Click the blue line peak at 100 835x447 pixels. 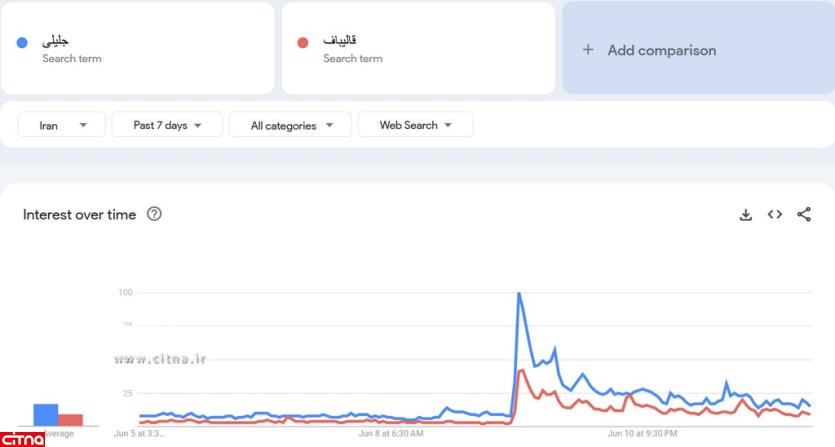tap(519, 294)
